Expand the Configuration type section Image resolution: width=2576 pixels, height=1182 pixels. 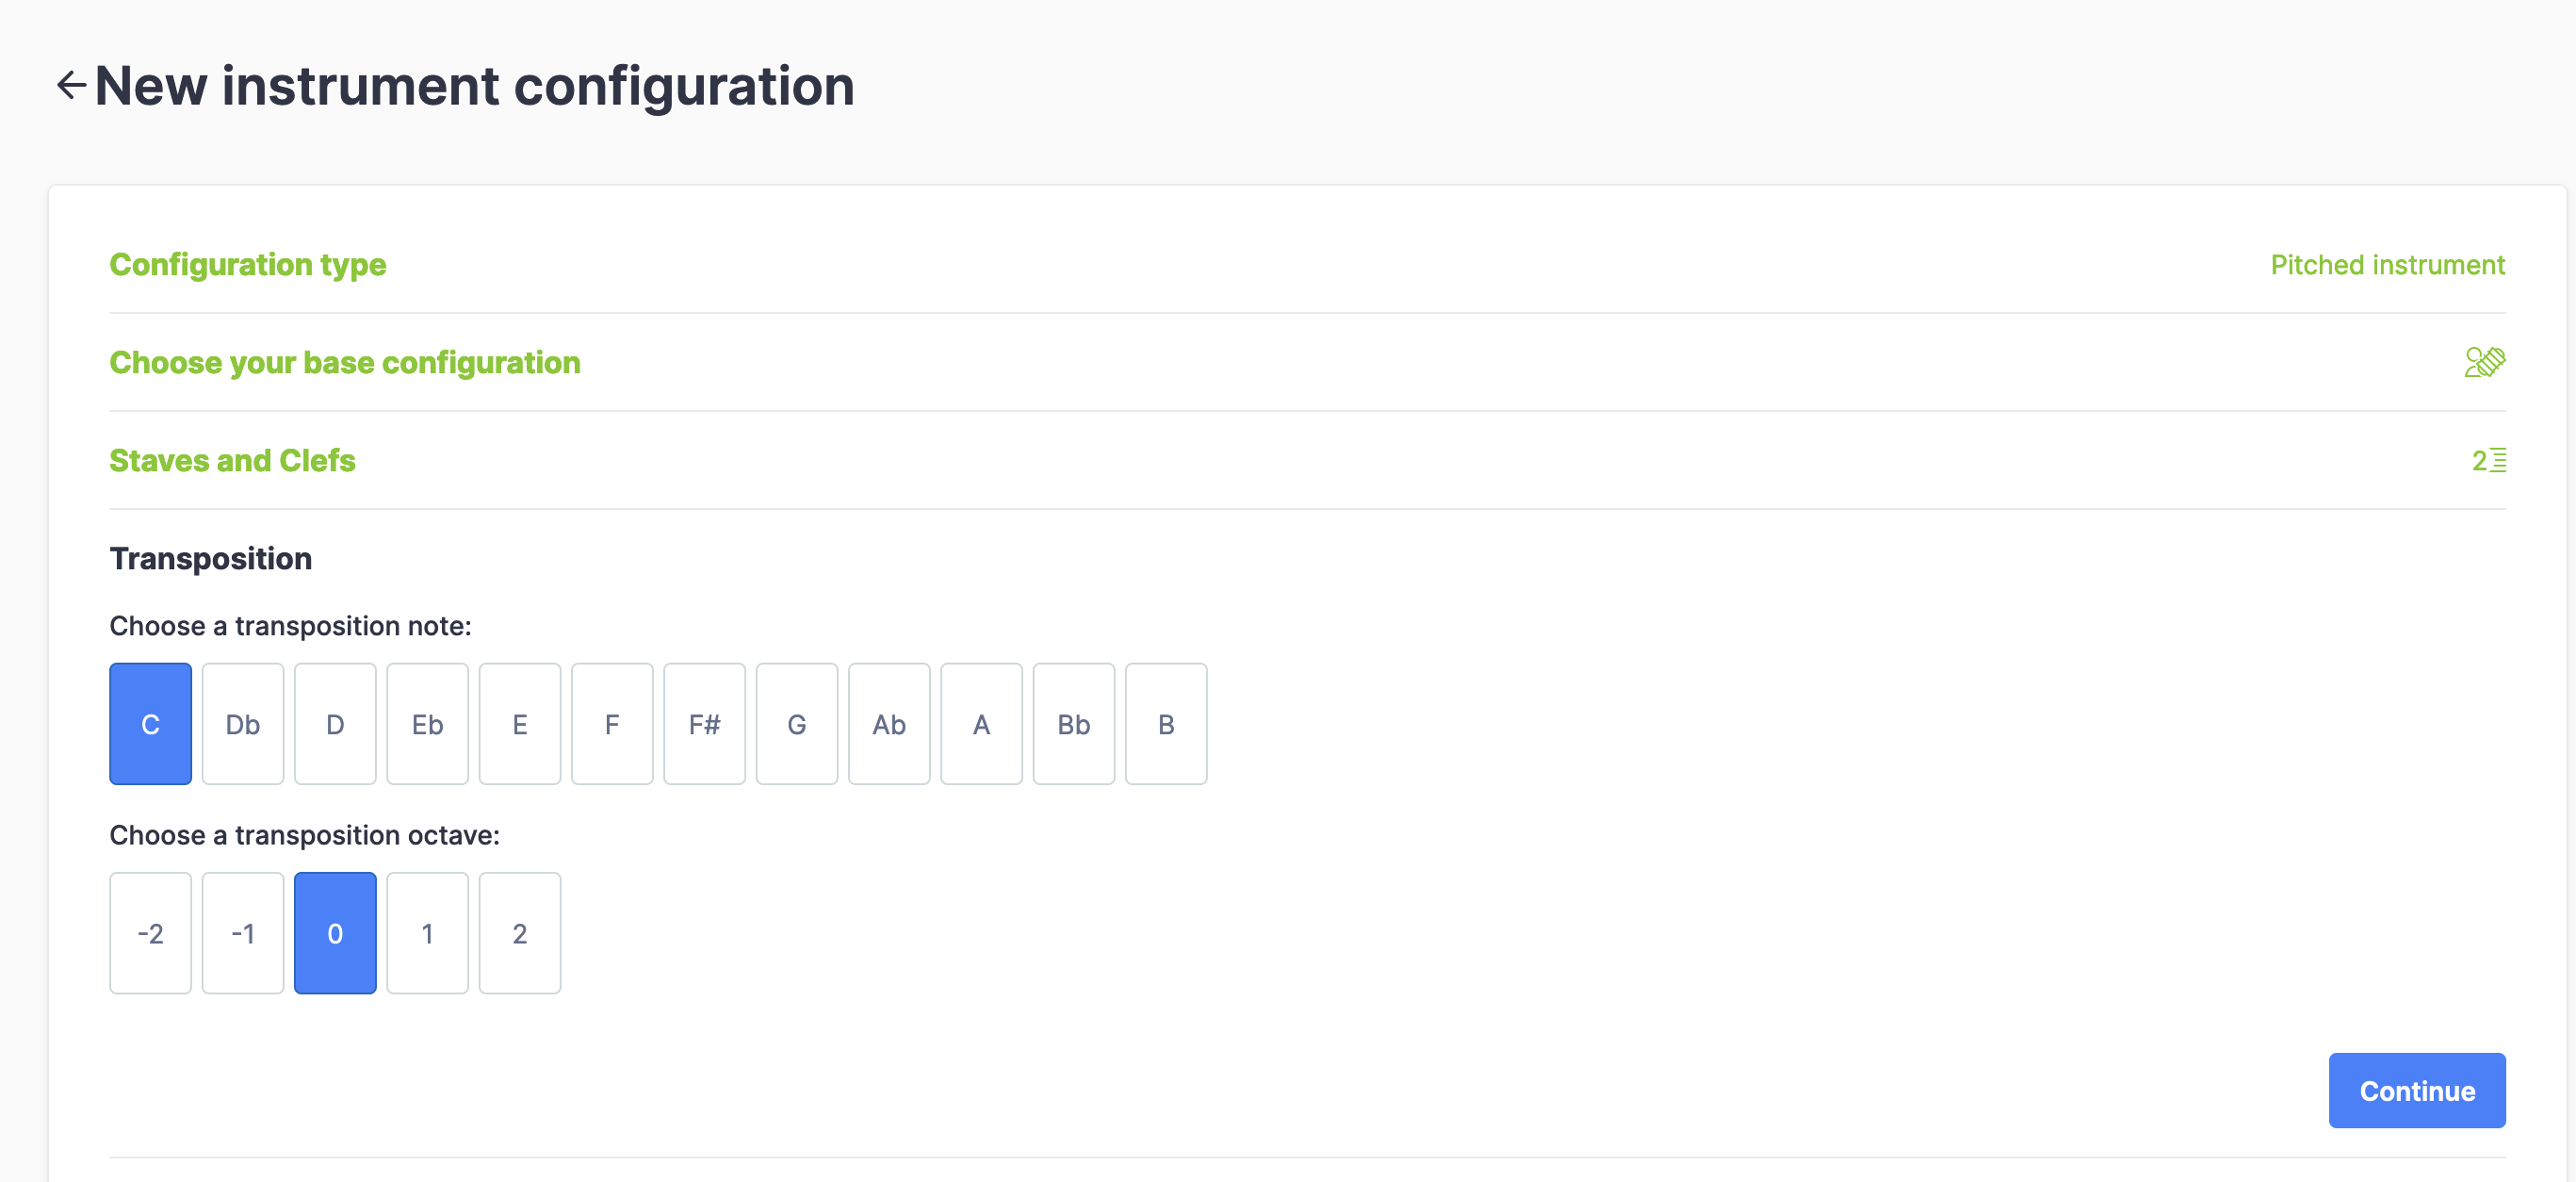click(x=248, y=264)
